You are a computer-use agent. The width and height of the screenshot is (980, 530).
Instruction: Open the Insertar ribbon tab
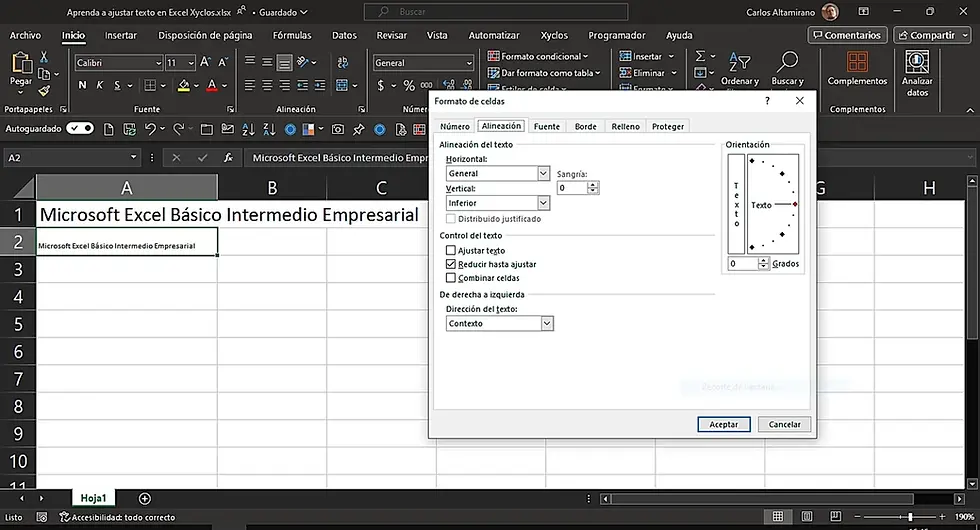(x=120, y=35)
